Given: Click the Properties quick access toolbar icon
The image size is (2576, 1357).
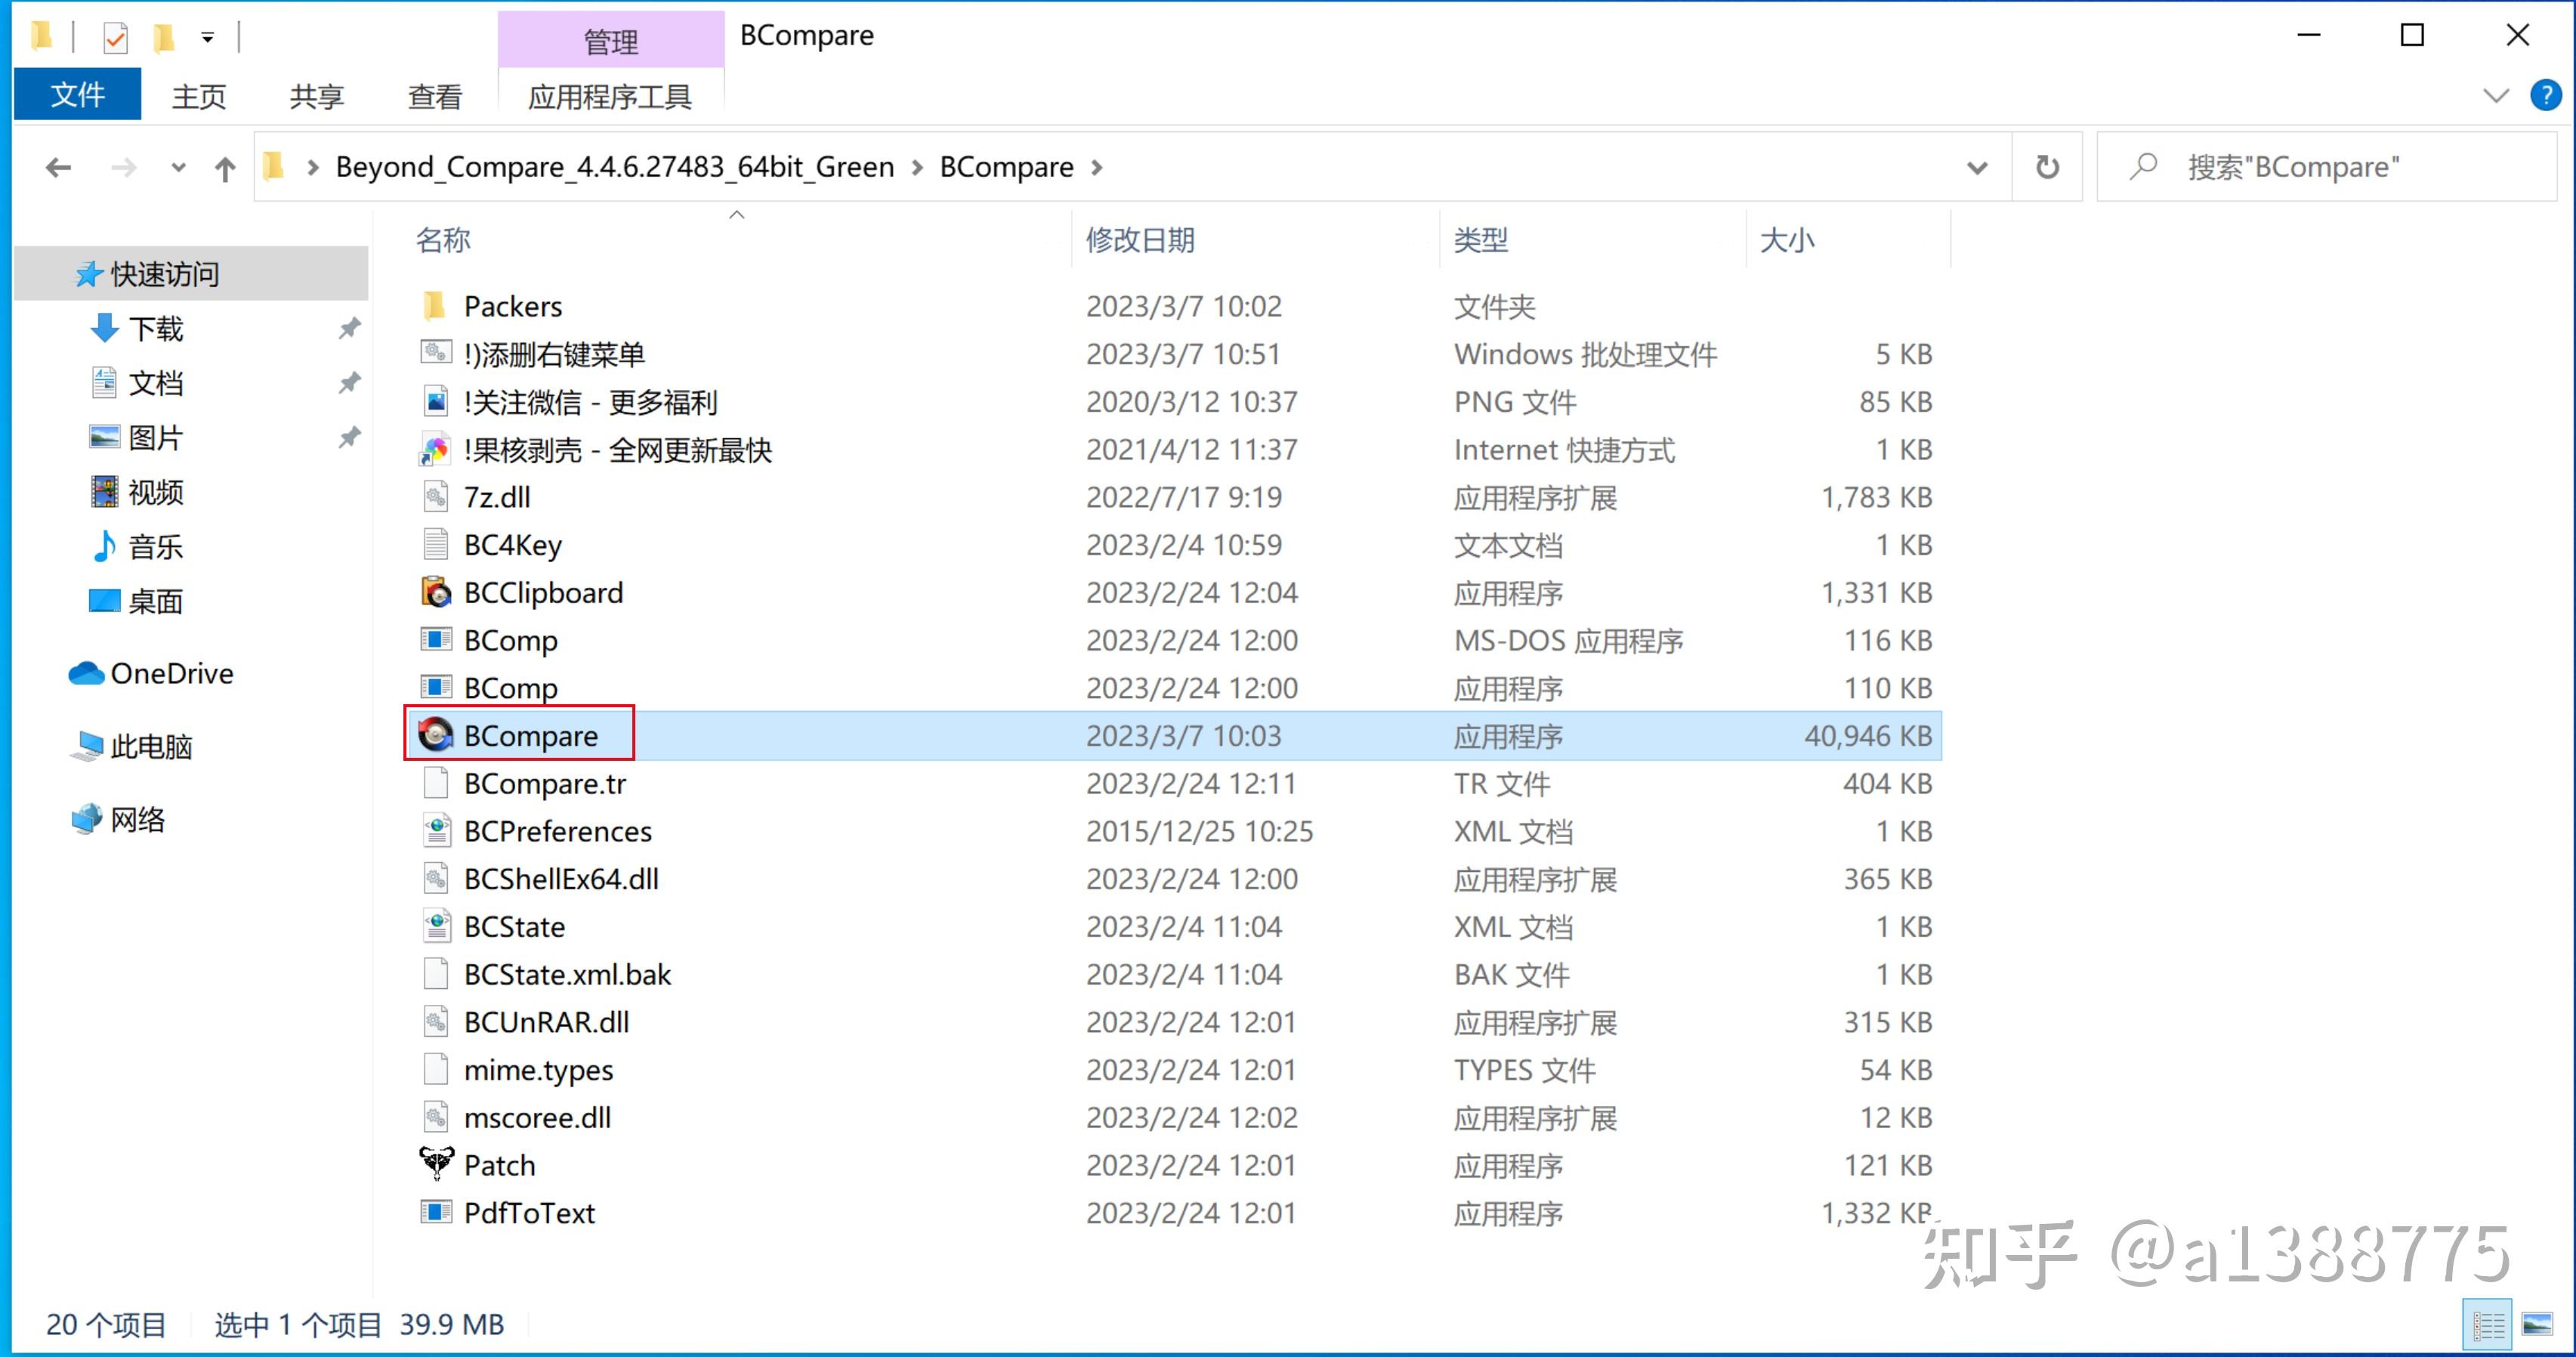Looking at the screenshot, I should coord(116,38).
